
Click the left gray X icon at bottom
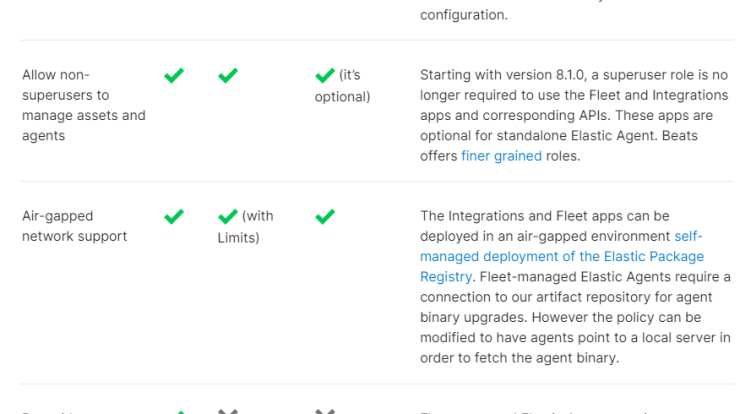coord(228,411)
